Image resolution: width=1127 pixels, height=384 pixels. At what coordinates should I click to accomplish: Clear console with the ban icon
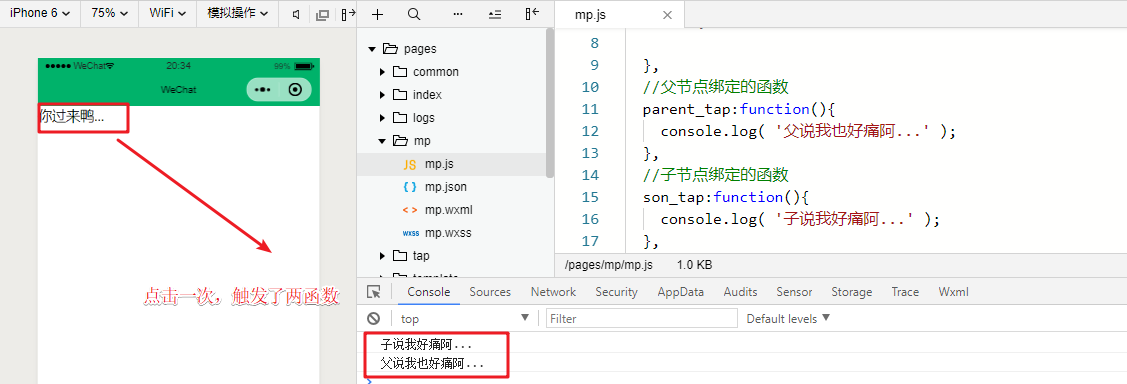pos(374,319)
